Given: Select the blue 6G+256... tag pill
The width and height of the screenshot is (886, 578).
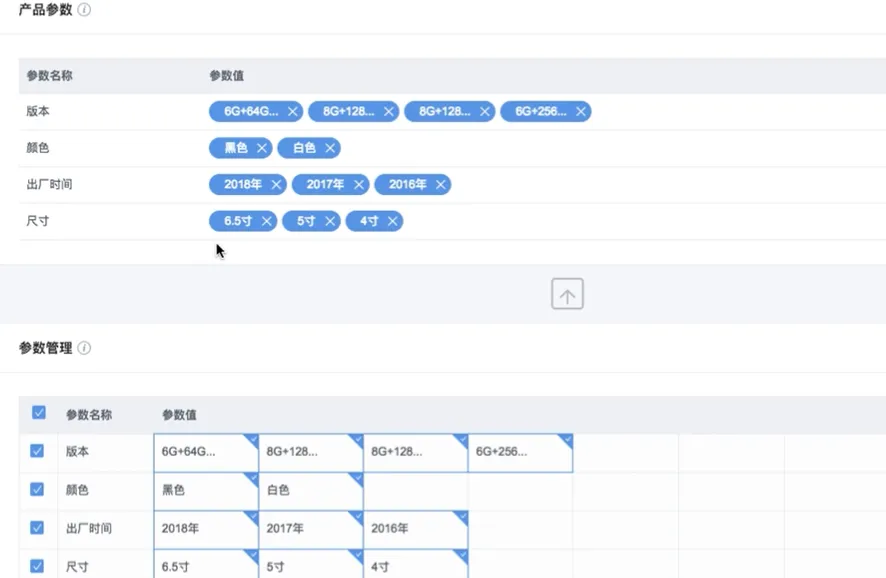Looking at the screenshot, I should click(x=546, y=111).
